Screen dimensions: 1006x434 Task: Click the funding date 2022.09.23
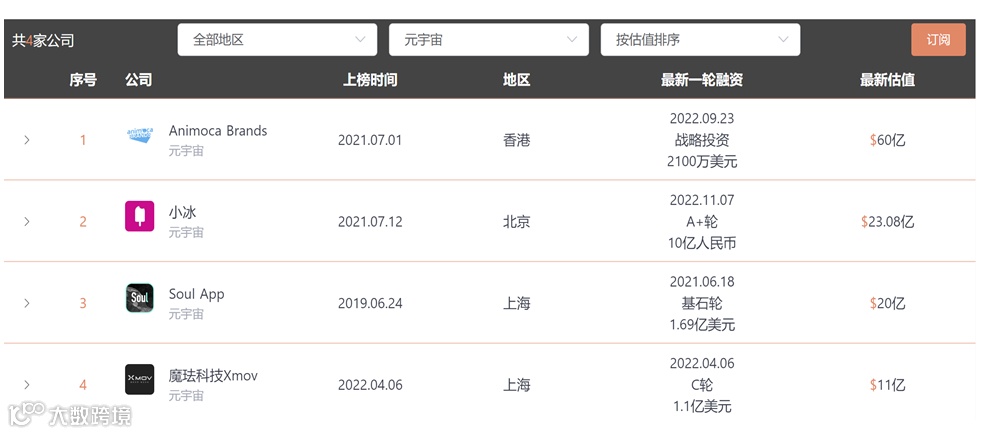[702, 118]
